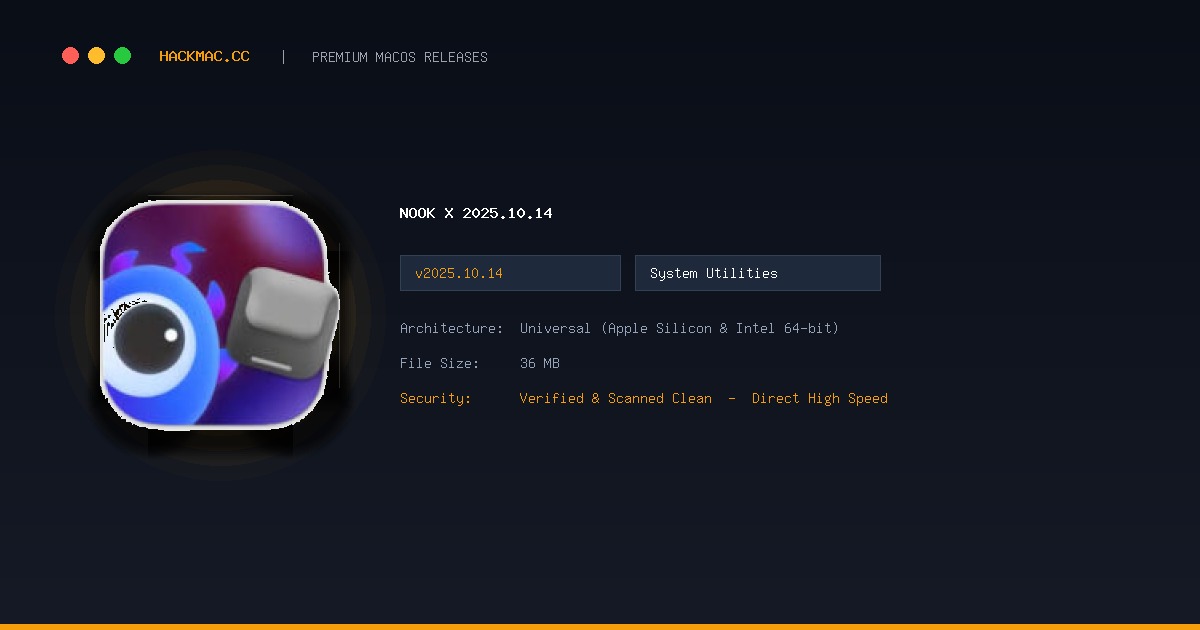Click the Architecture label

pyautogui.click(x=452, y=328)
